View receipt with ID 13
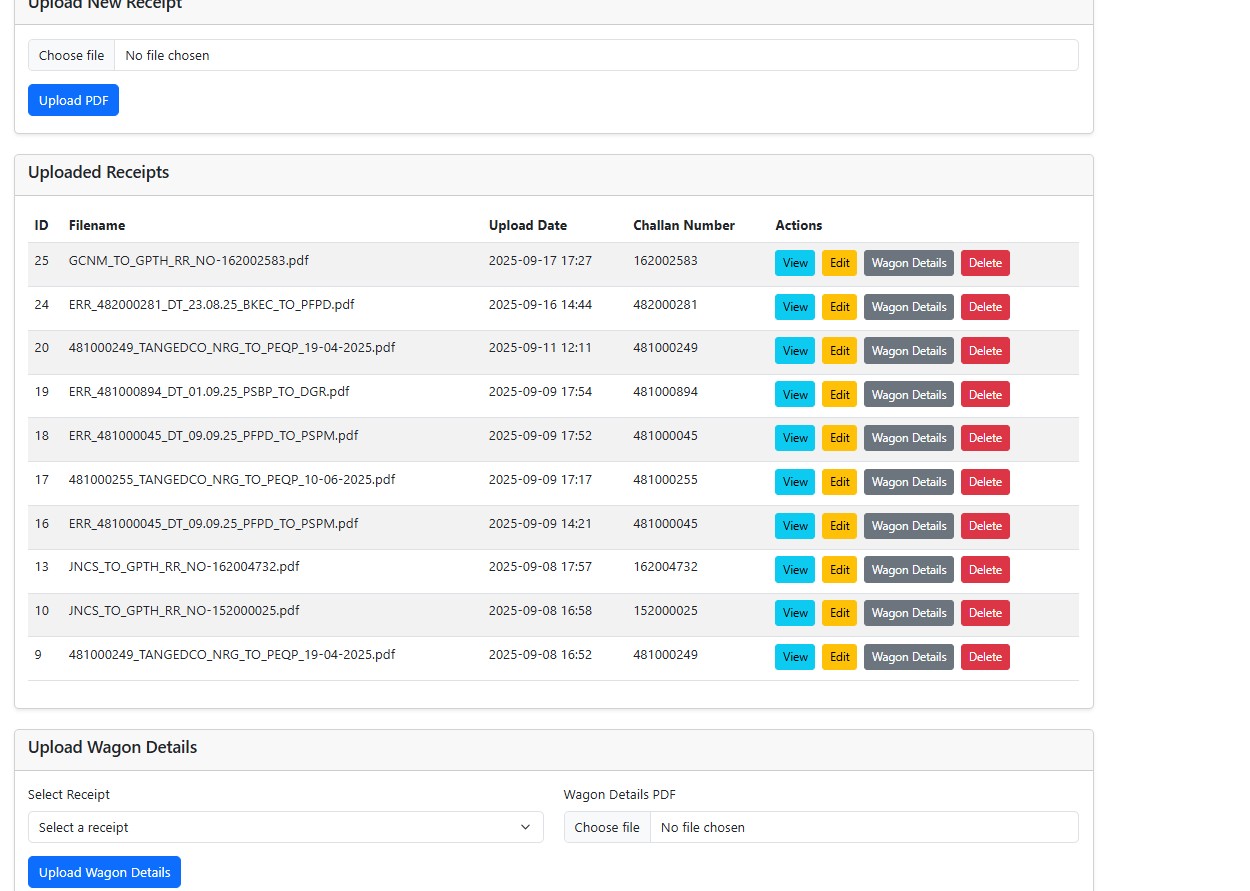Screen dimensions: 1250x891 [x=794, y=570]
